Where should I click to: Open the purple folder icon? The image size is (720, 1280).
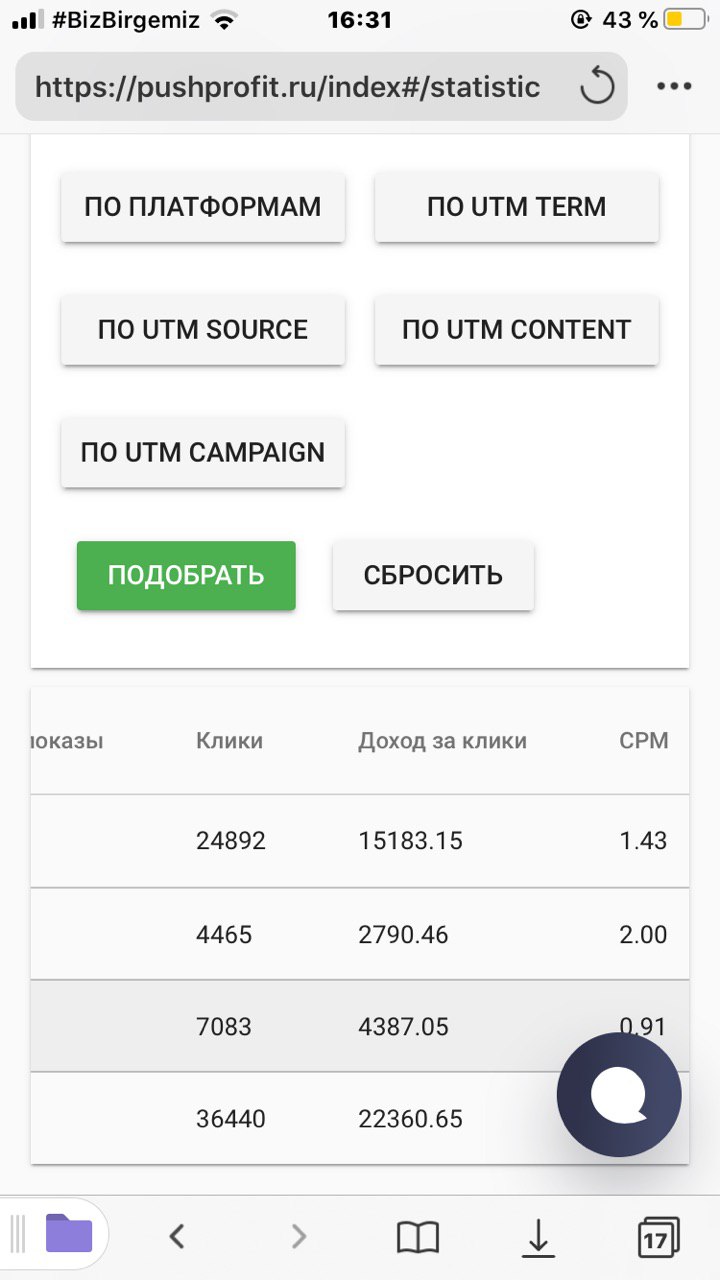(69, 1235)
